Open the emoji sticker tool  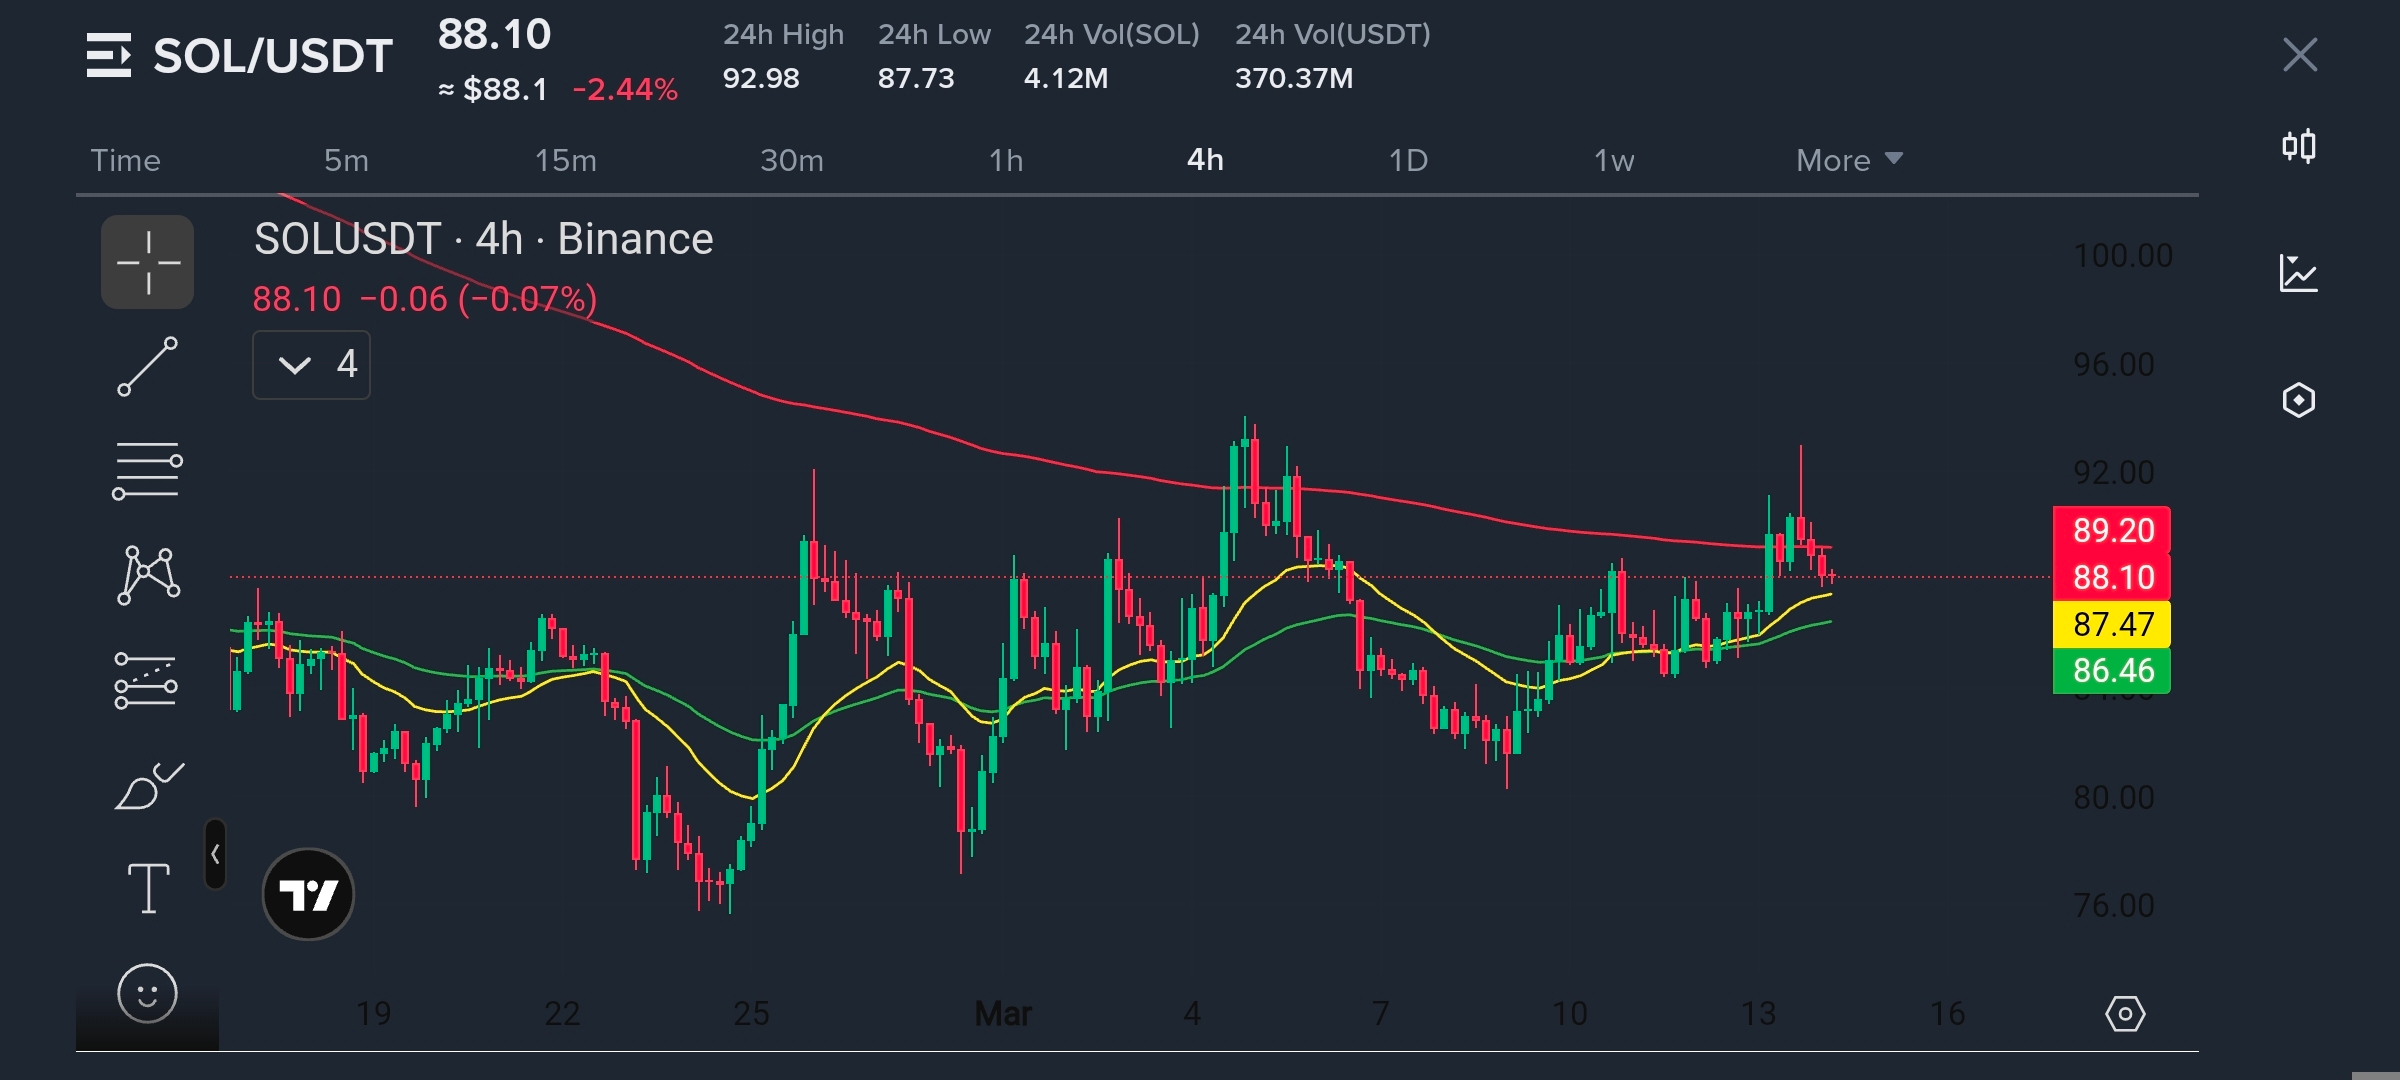point(148,994)
